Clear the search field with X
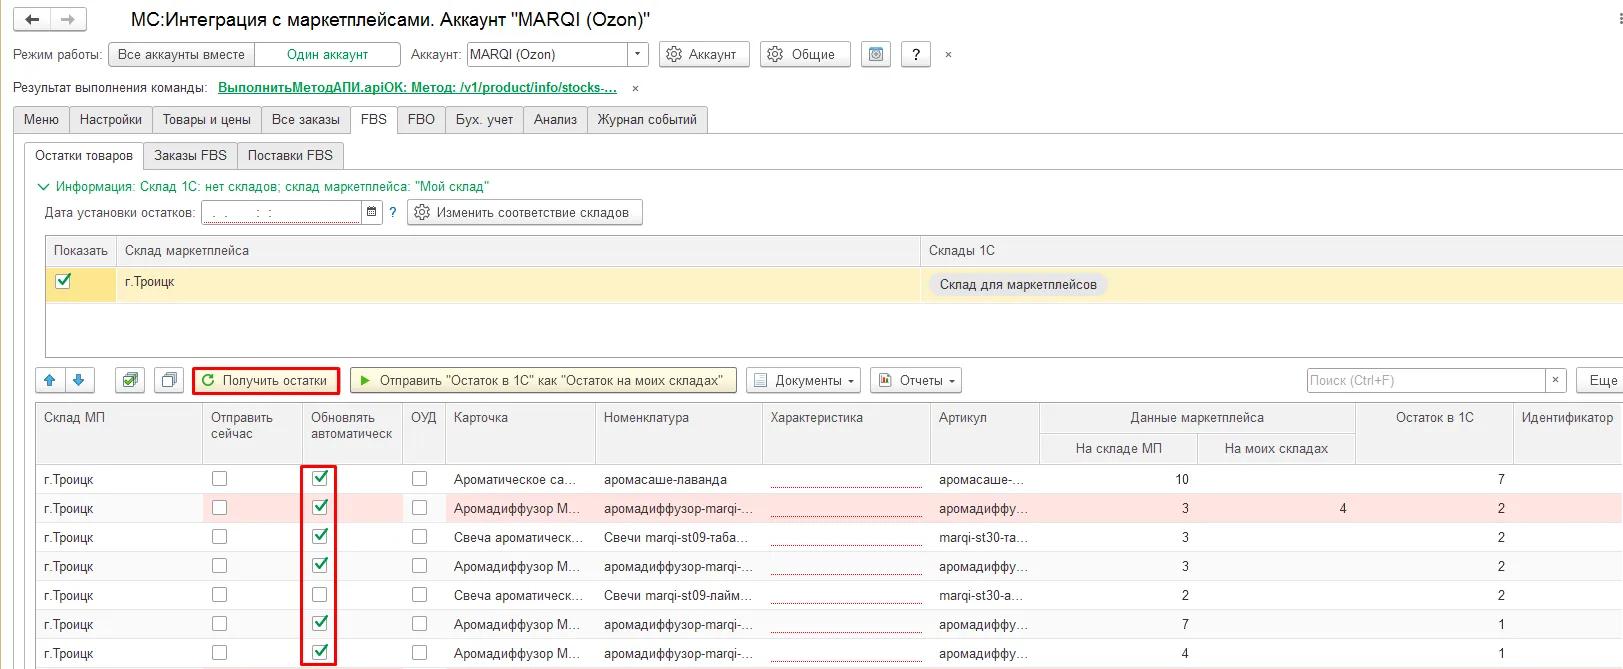 [1555, 380]
